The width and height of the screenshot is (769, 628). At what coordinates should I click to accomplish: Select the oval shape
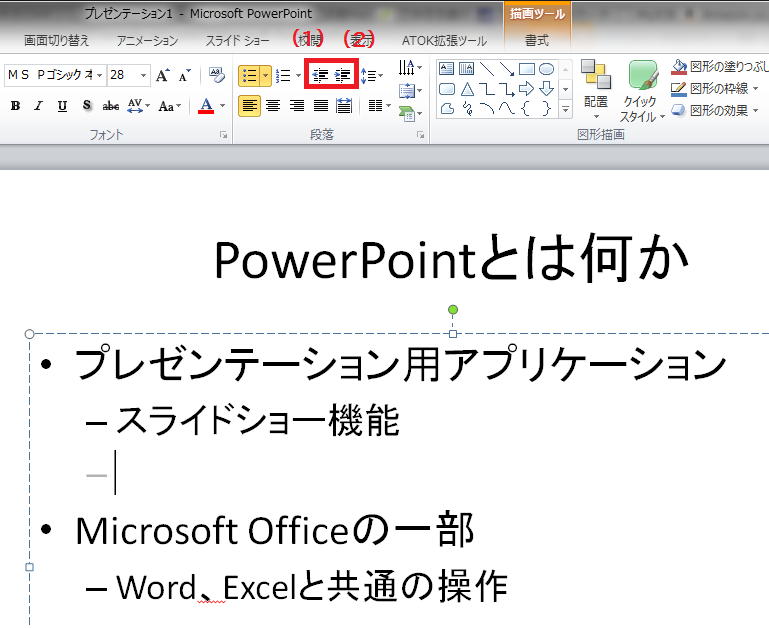tap(546, 69)
